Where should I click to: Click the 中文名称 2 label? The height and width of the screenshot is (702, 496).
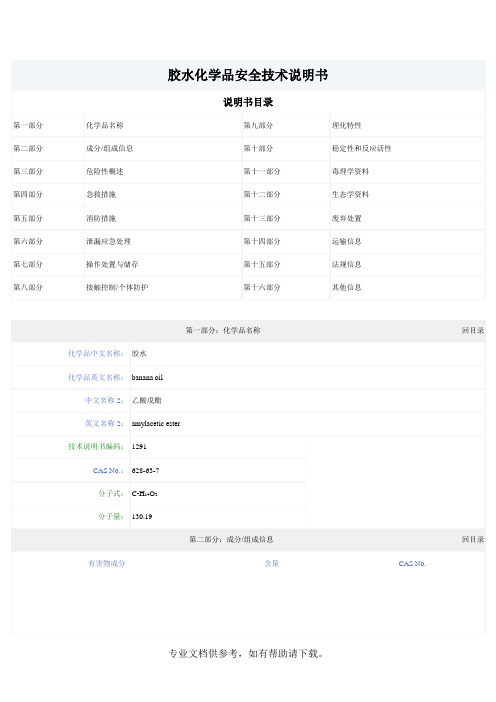(104, 400)
